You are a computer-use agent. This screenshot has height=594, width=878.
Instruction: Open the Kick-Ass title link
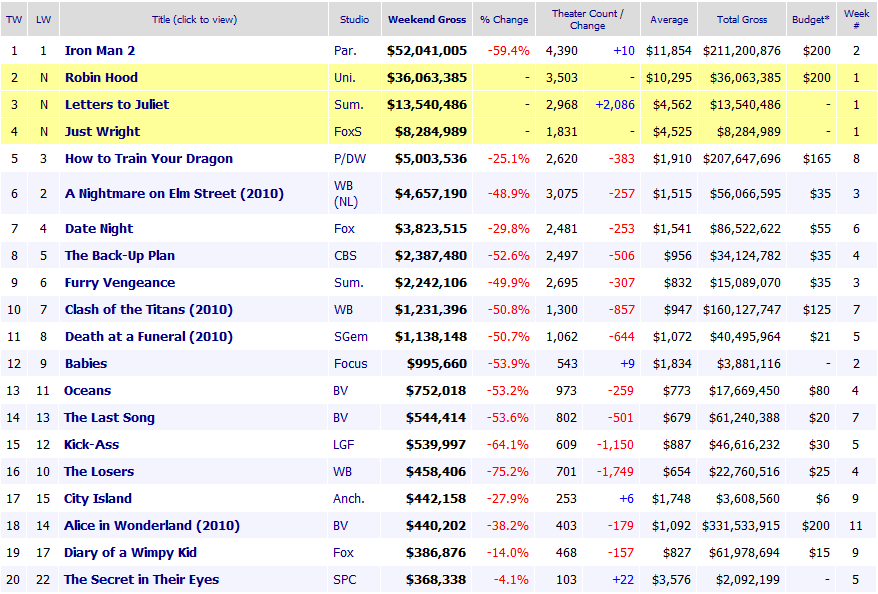(x=91, y=445)
